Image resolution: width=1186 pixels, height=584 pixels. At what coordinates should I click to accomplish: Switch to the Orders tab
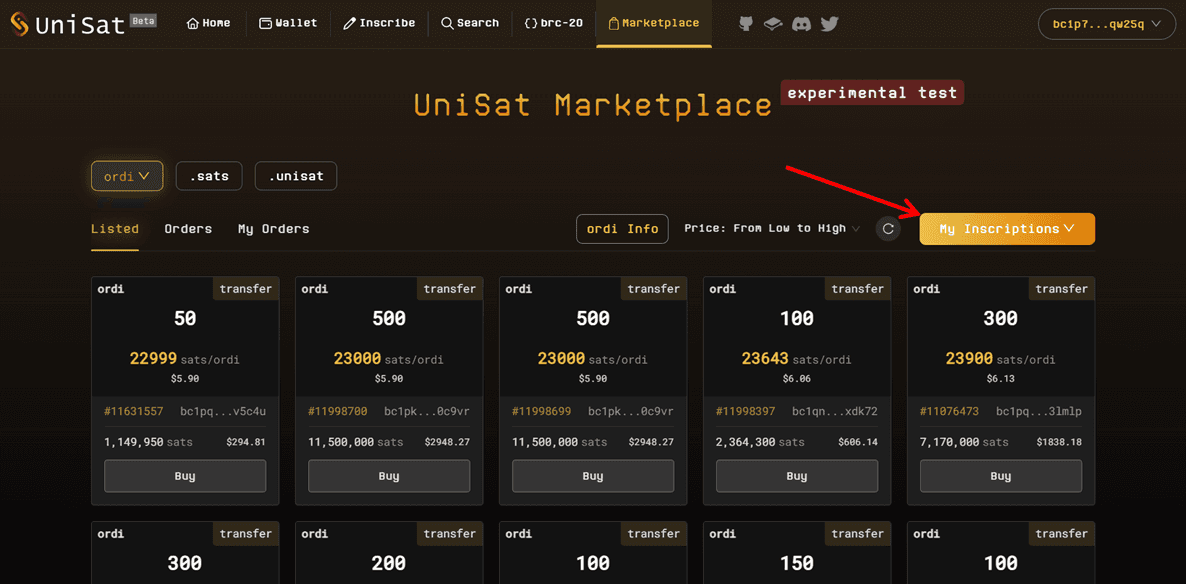[x=188, y=229]
